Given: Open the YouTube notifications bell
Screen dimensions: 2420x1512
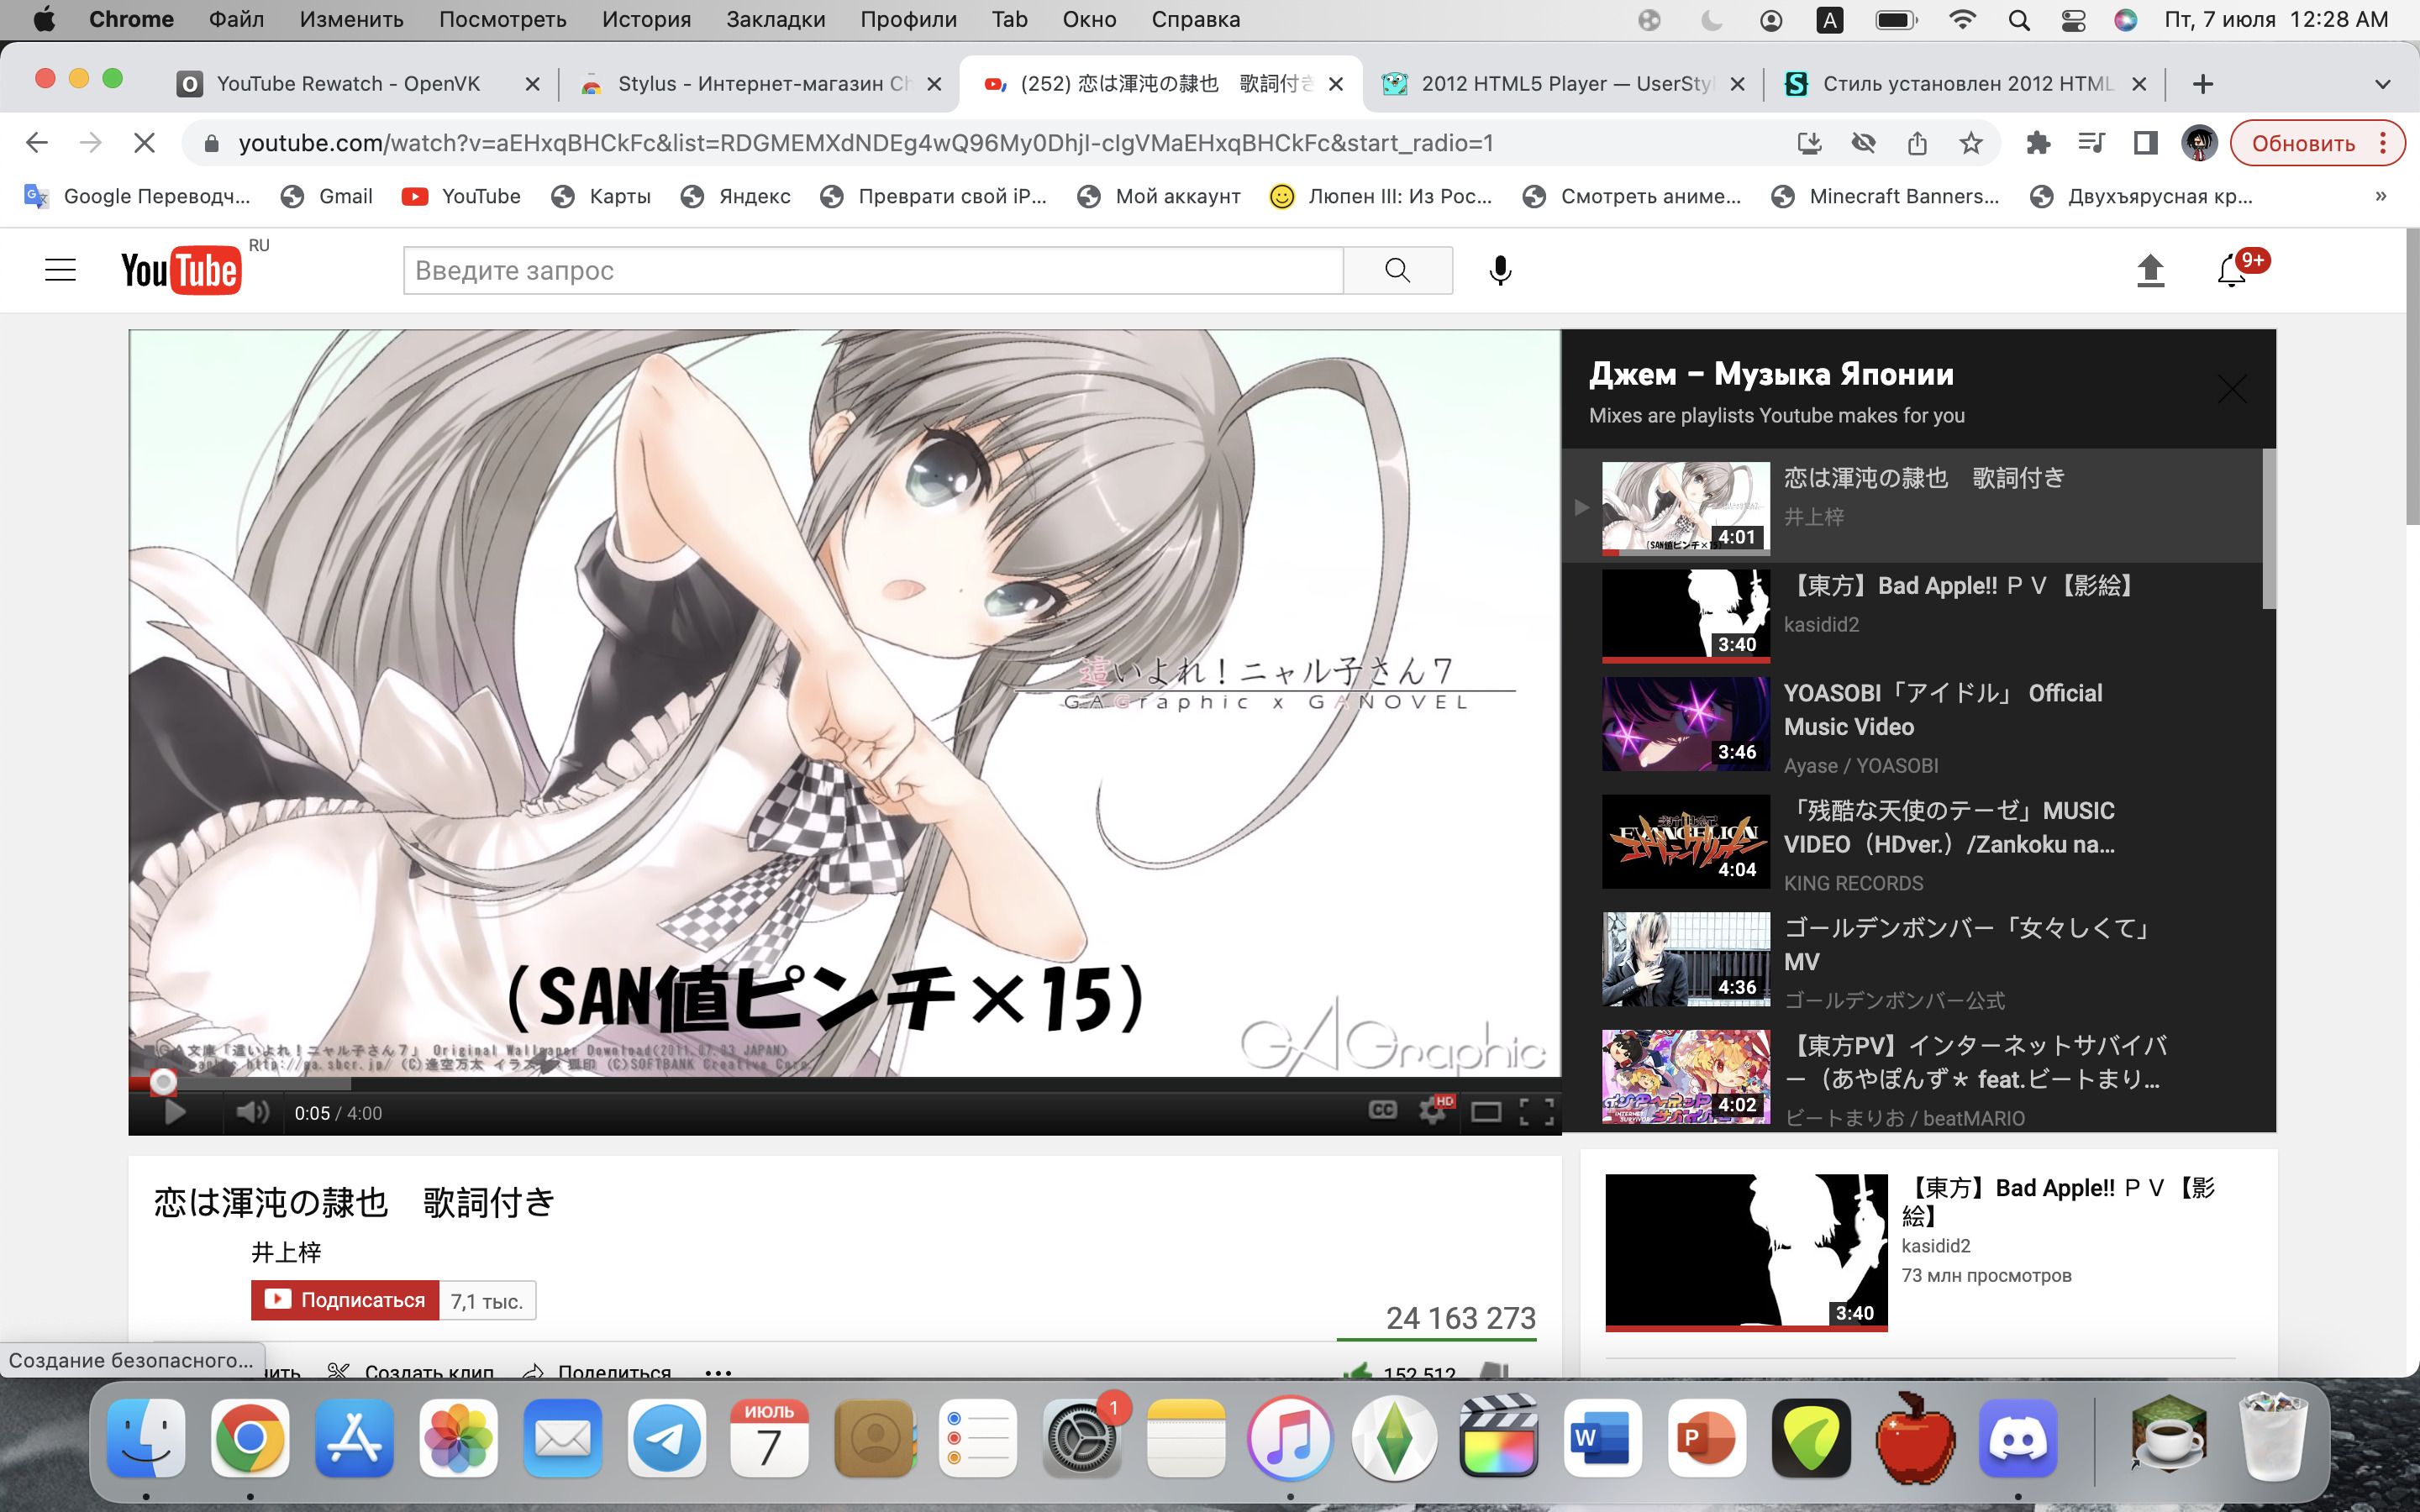Looking at the screenshot, I should (x=2230, y=271).
